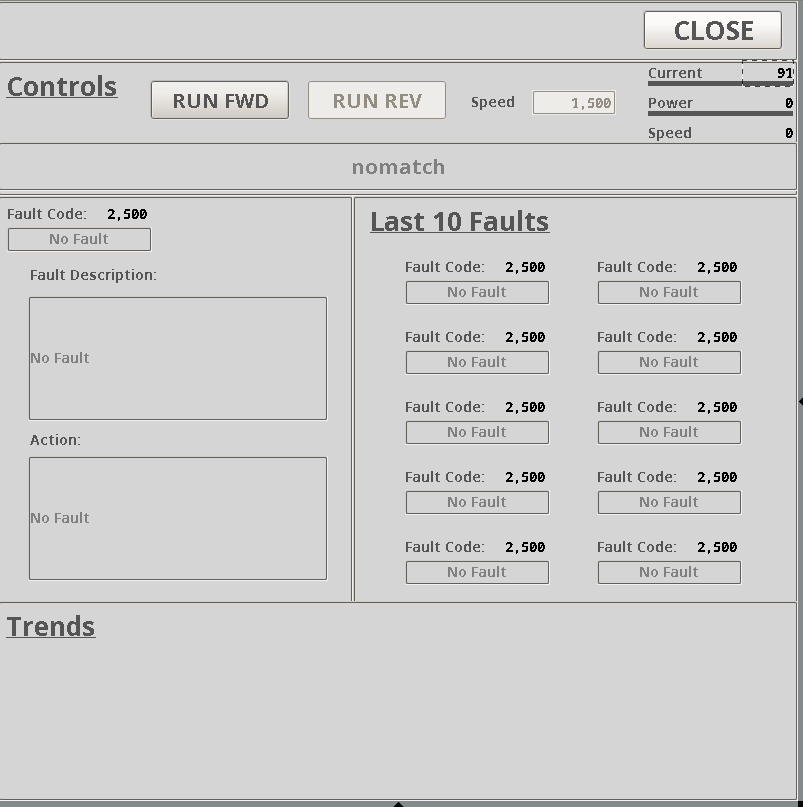Select the No Fault box below the left-panel Fault Code
This screenshot has height=807, width=803.
(79, 239)
